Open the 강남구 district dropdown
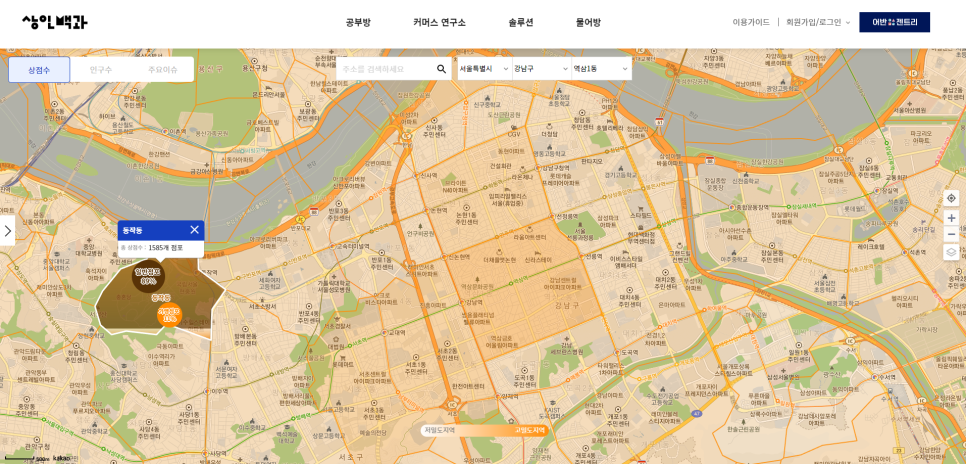Screen dimensions: 966x464 point(541,68)
